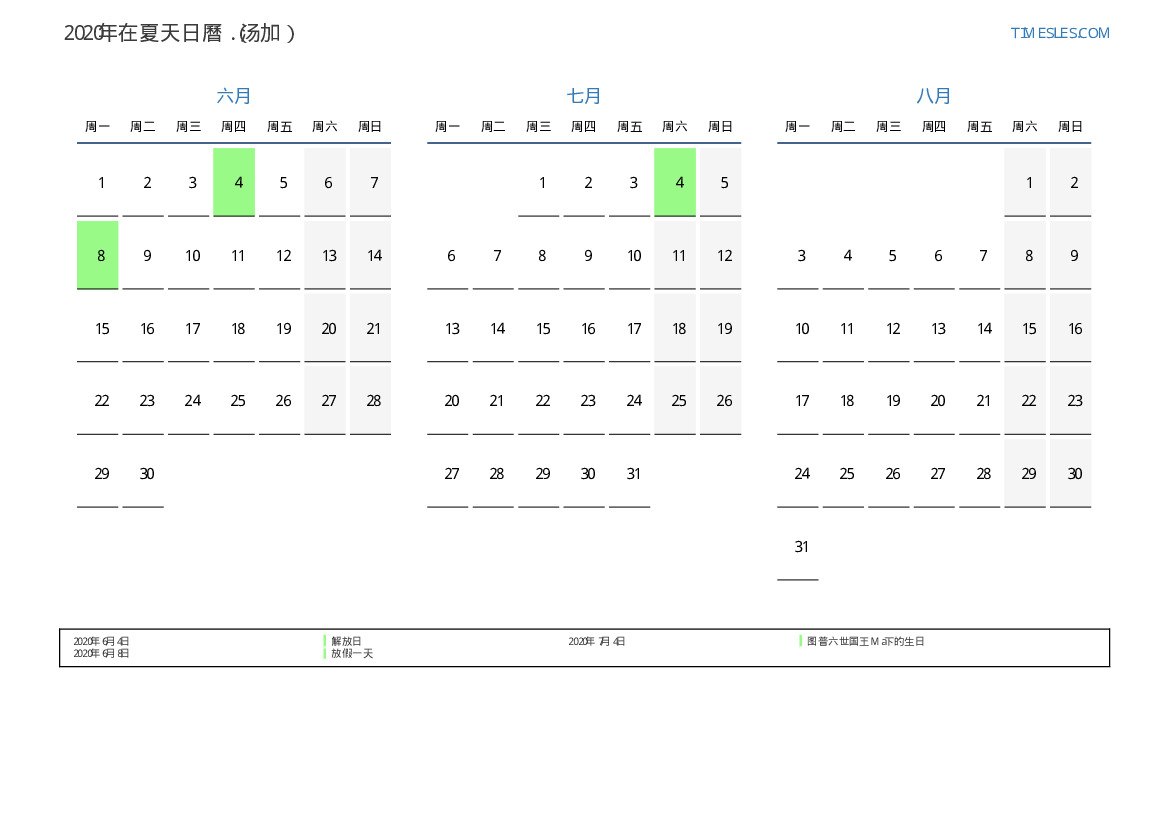Click green-highlighted June 8 holiday cell
1169x827 pixels.
coord(98,255)
